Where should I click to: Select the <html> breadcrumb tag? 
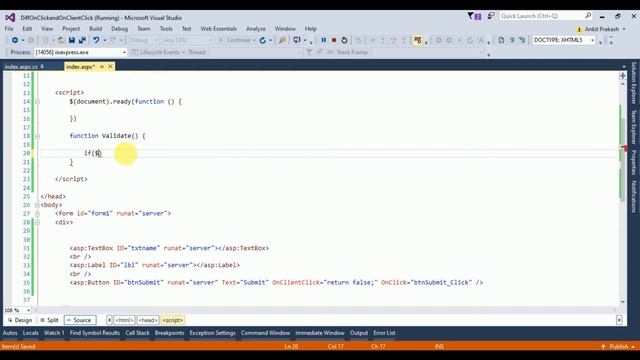[x=124, y=320]
